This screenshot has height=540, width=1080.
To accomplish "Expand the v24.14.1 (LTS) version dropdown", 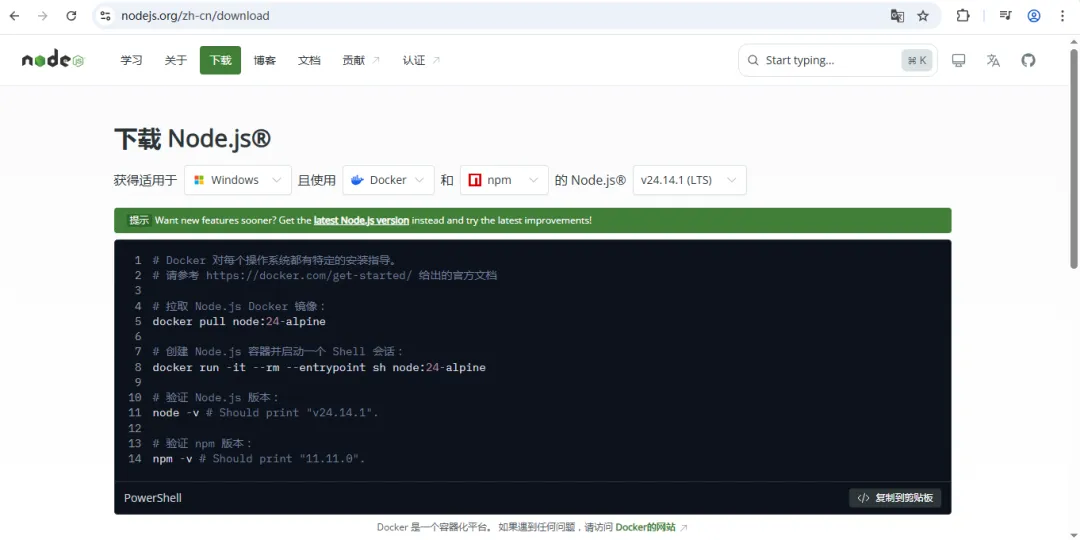I will click(689, 180).
